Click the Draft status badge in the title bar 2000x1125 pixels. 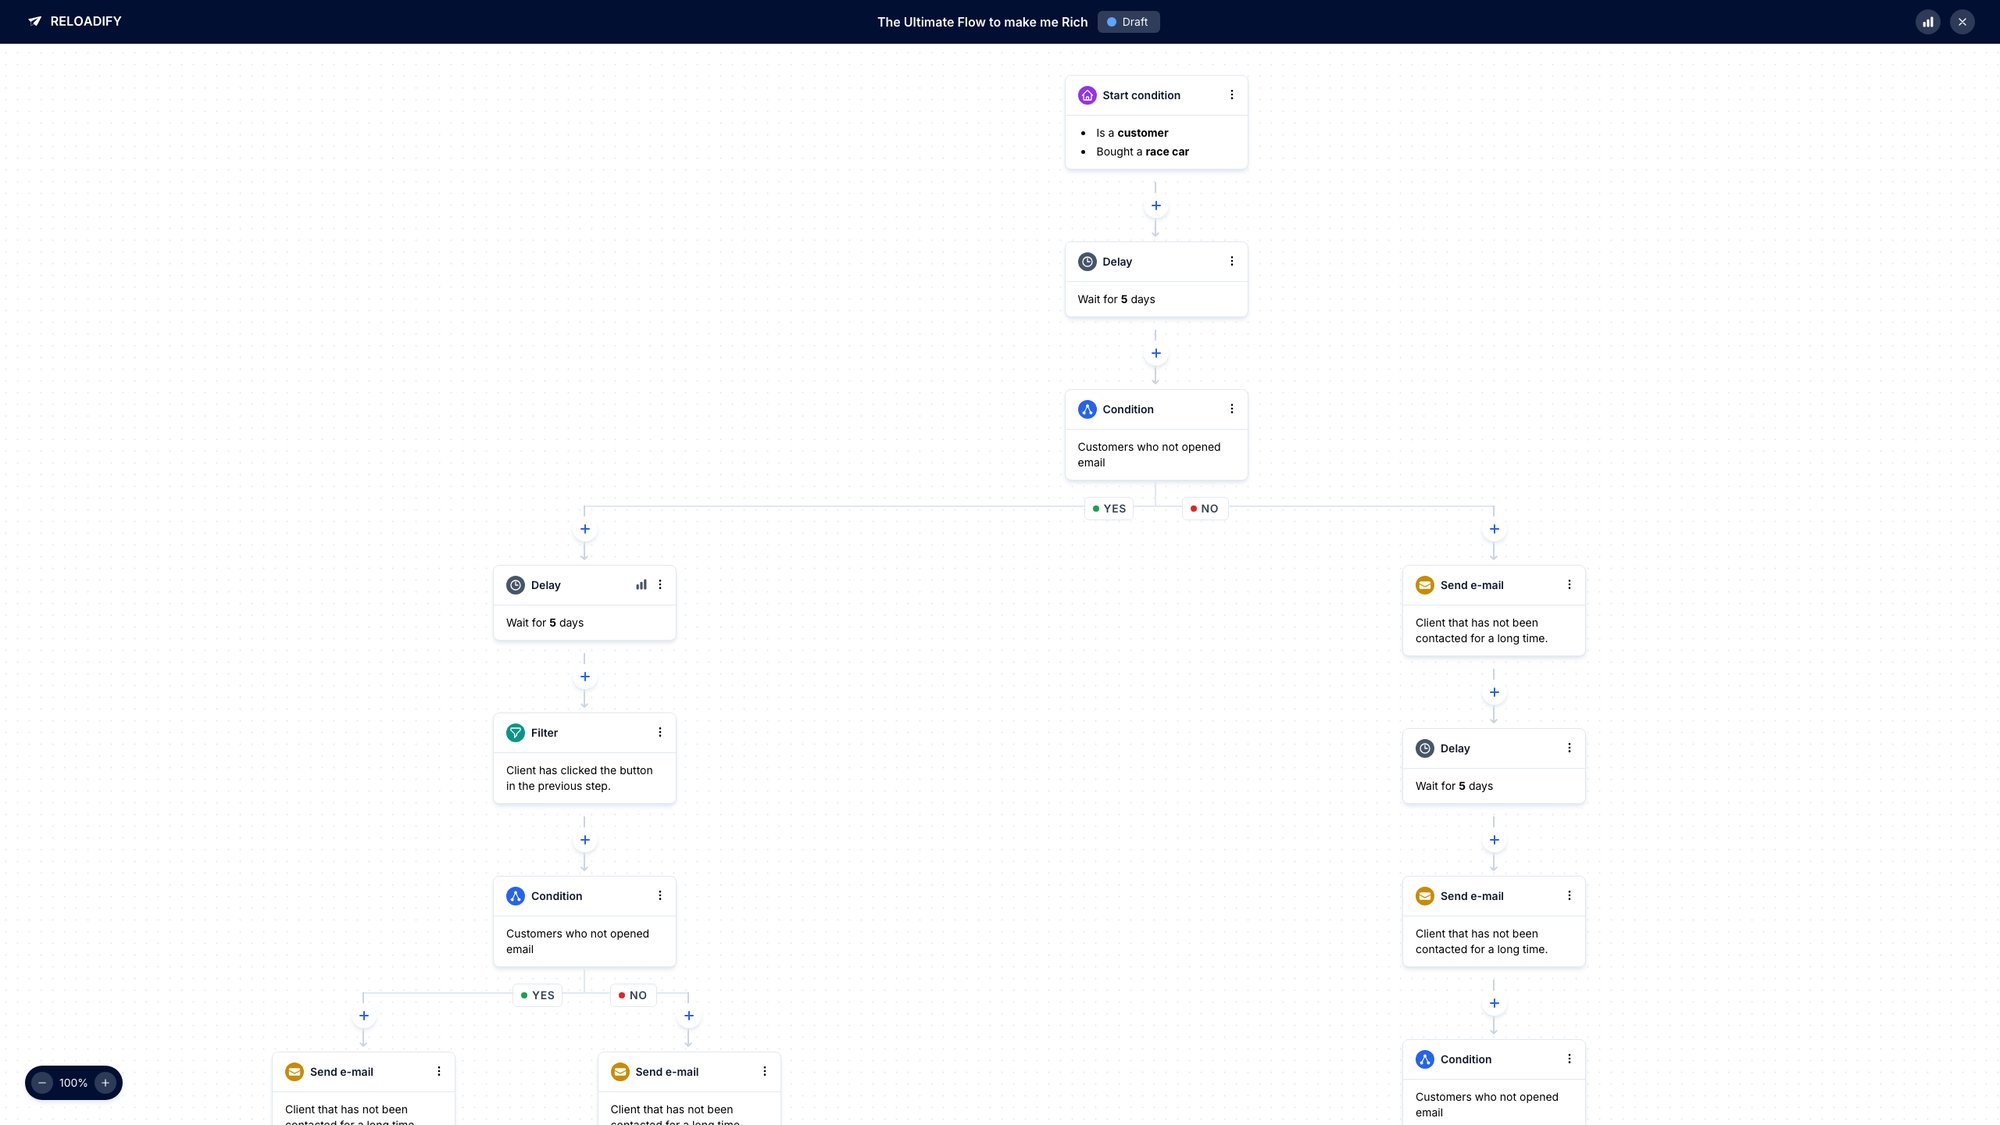point(1128,21)
